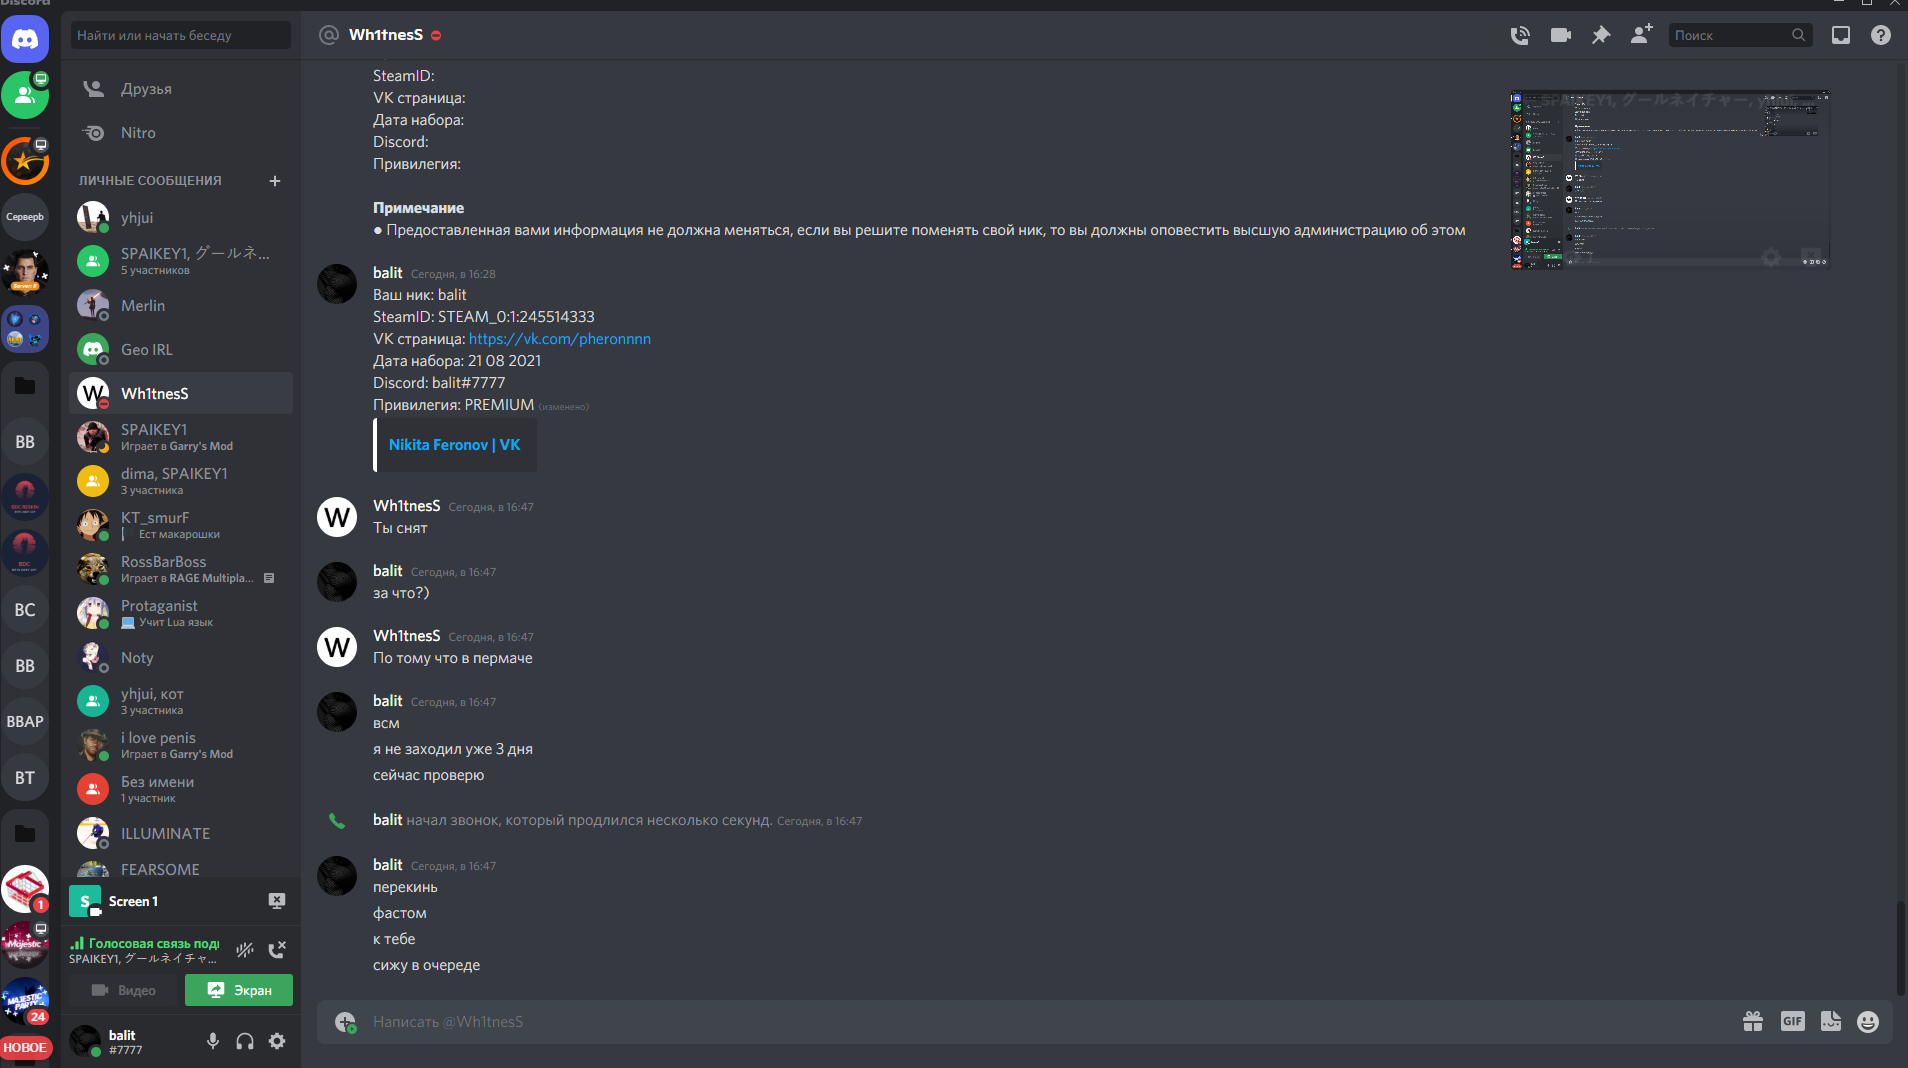Add friends to this DM
This screenshot has width=1908, height=1068.
coord(1641,36)
